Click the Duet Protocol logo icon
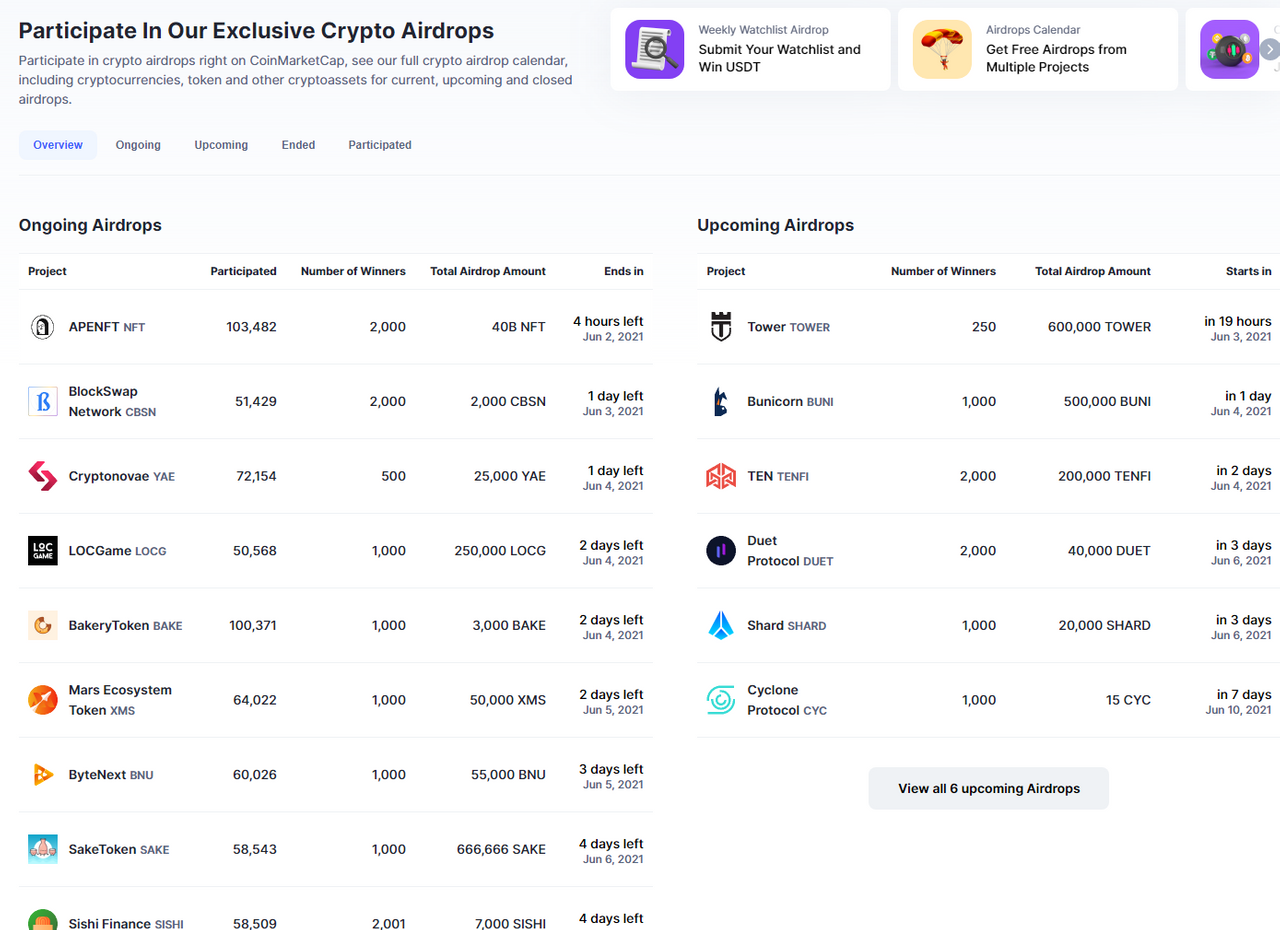This screenshot has width=1280, height=930. pos(721,550)
